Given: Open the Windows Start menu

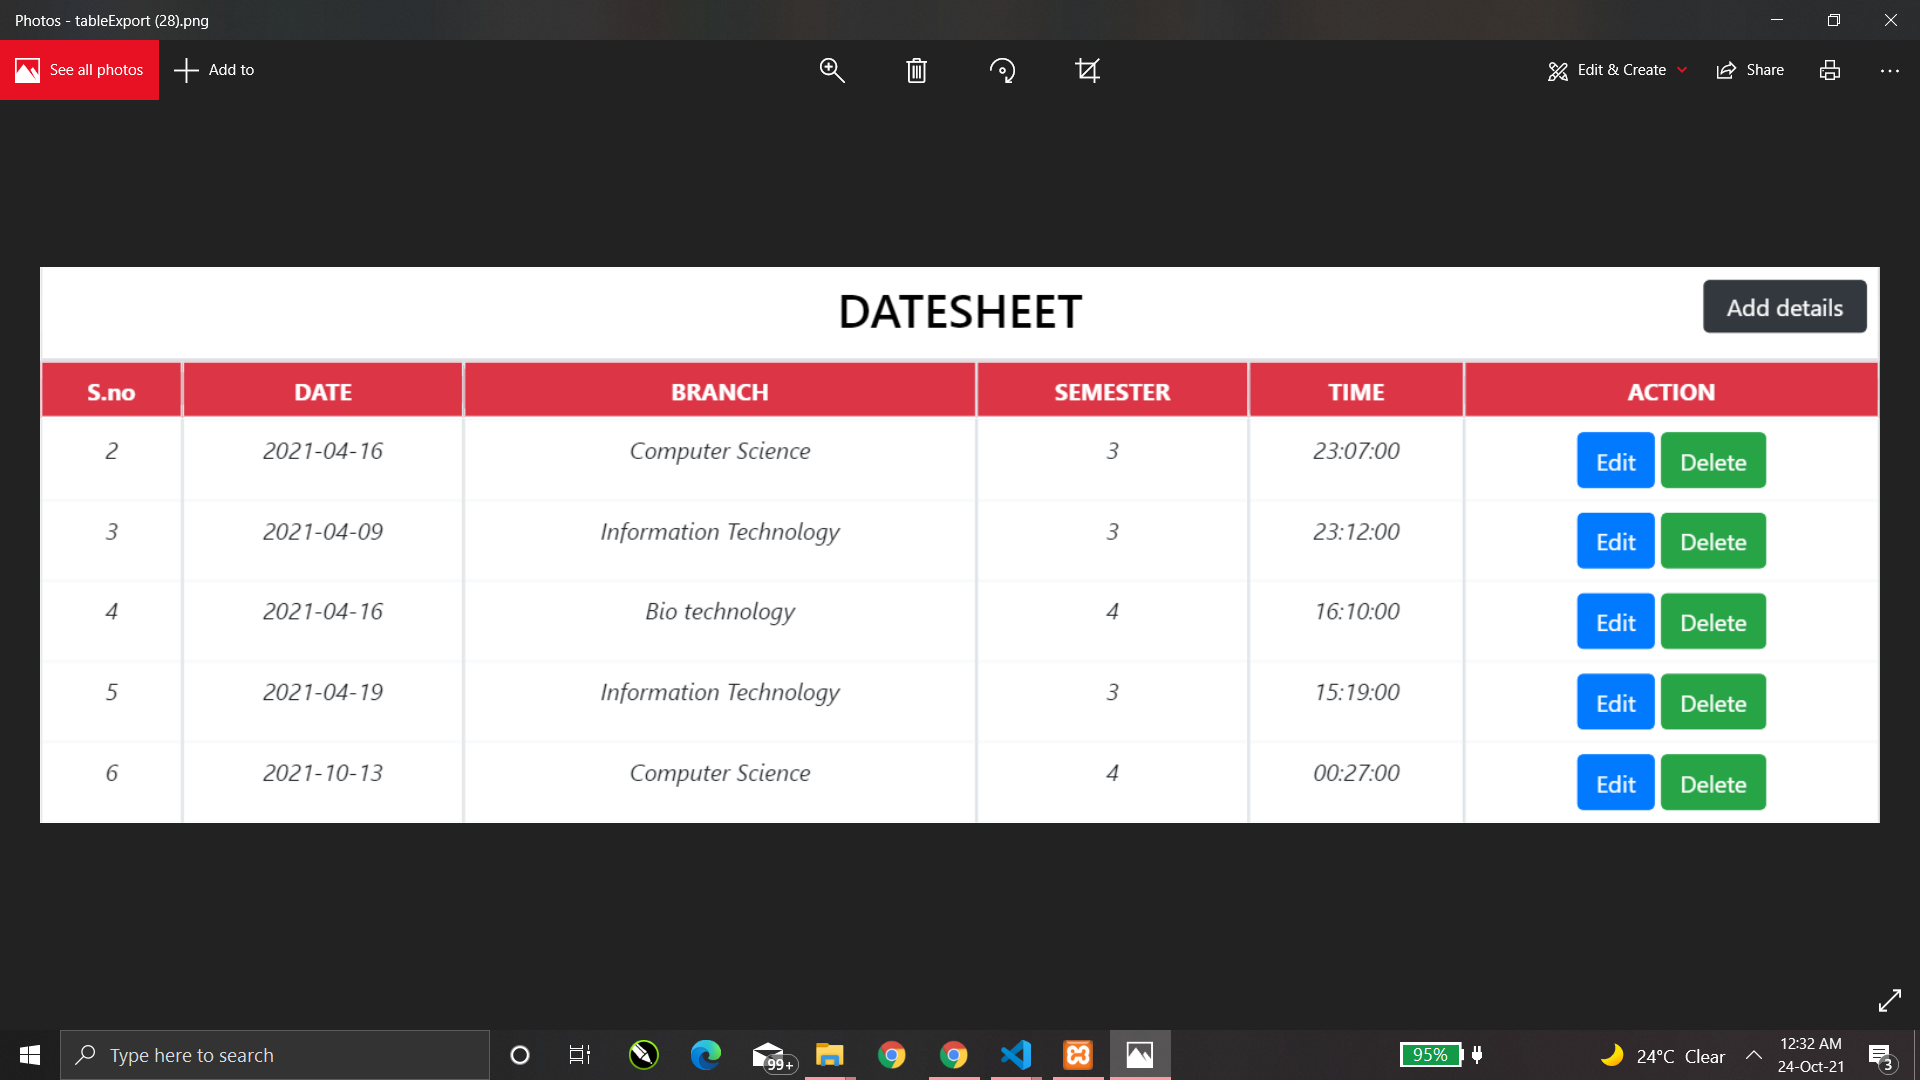Looking at the screenshot, I should (30, 1055).
